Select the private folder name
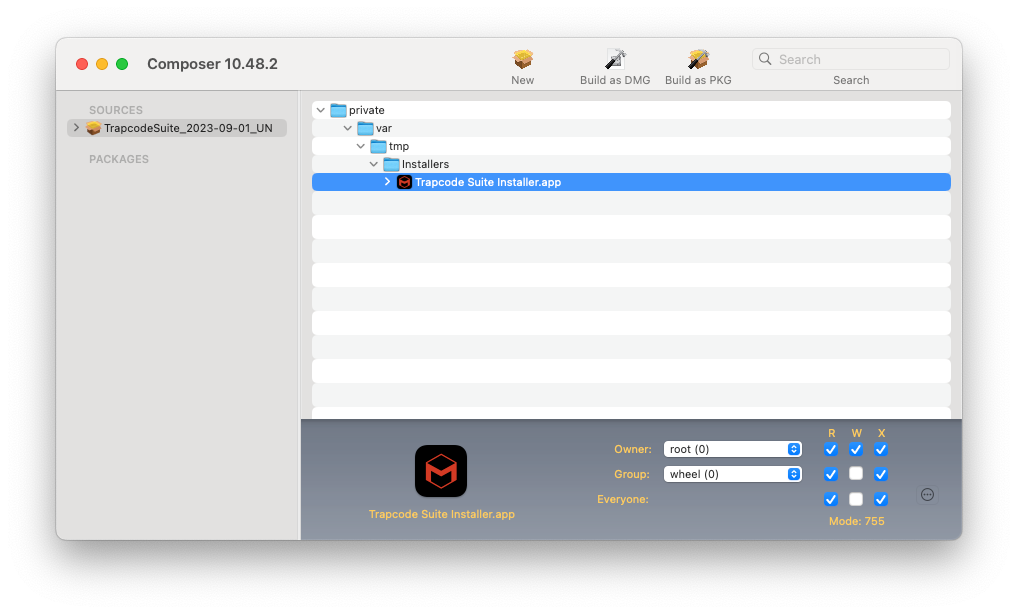 [x=367, y=110]
